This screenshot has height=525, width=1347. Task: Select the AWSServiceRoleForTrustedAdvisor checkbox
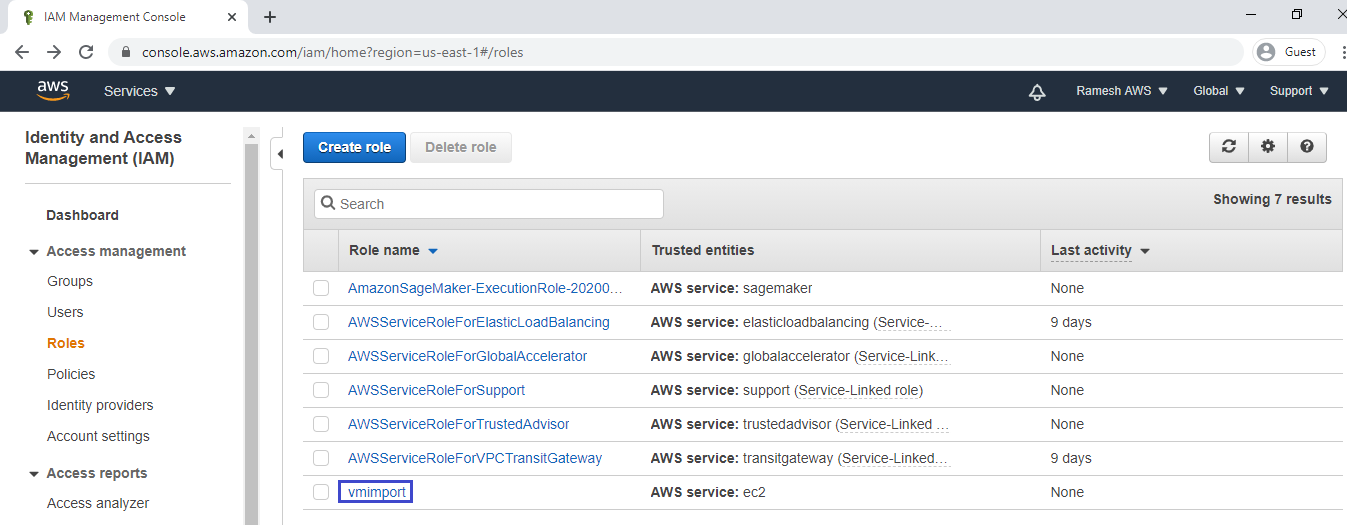[x=321, y=424]
